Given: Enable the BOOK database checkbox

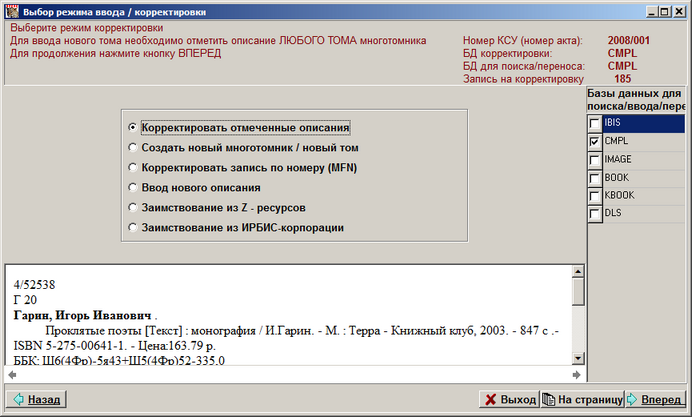Looking at the screenshot, I should pyautogui.click(x=594, y=178).
